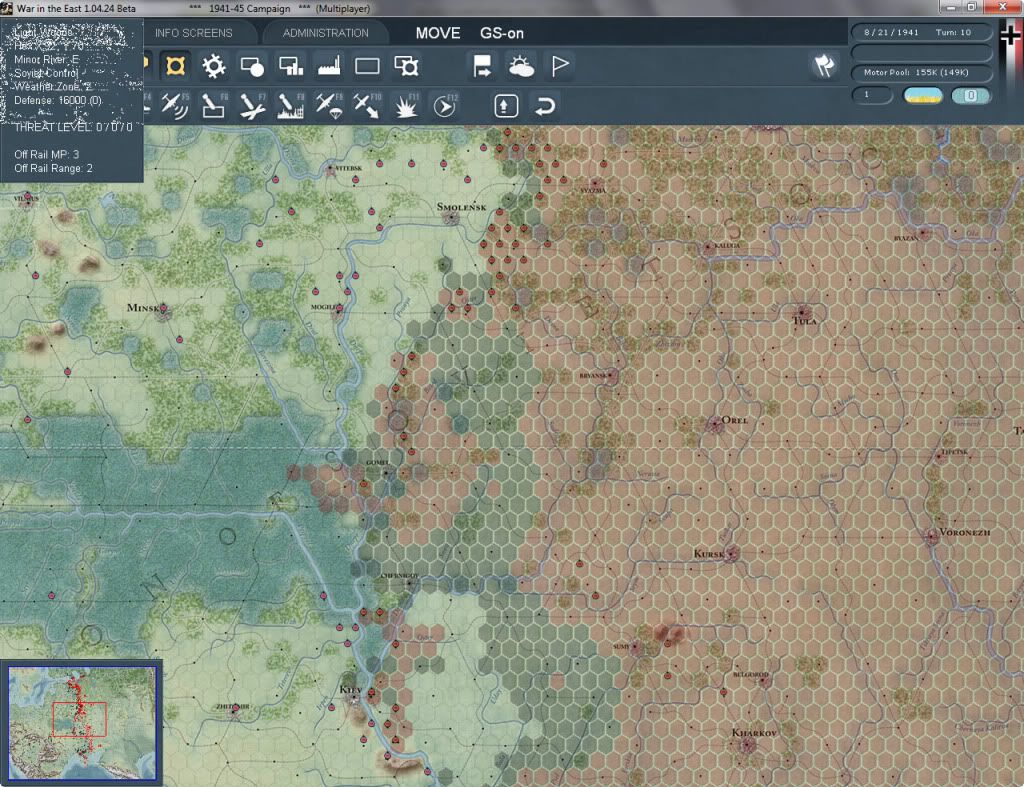The width and height of the screenshot is (1024, 787).
Task: Select the Vitebsk city hex
Action: (x=330, y=169)
